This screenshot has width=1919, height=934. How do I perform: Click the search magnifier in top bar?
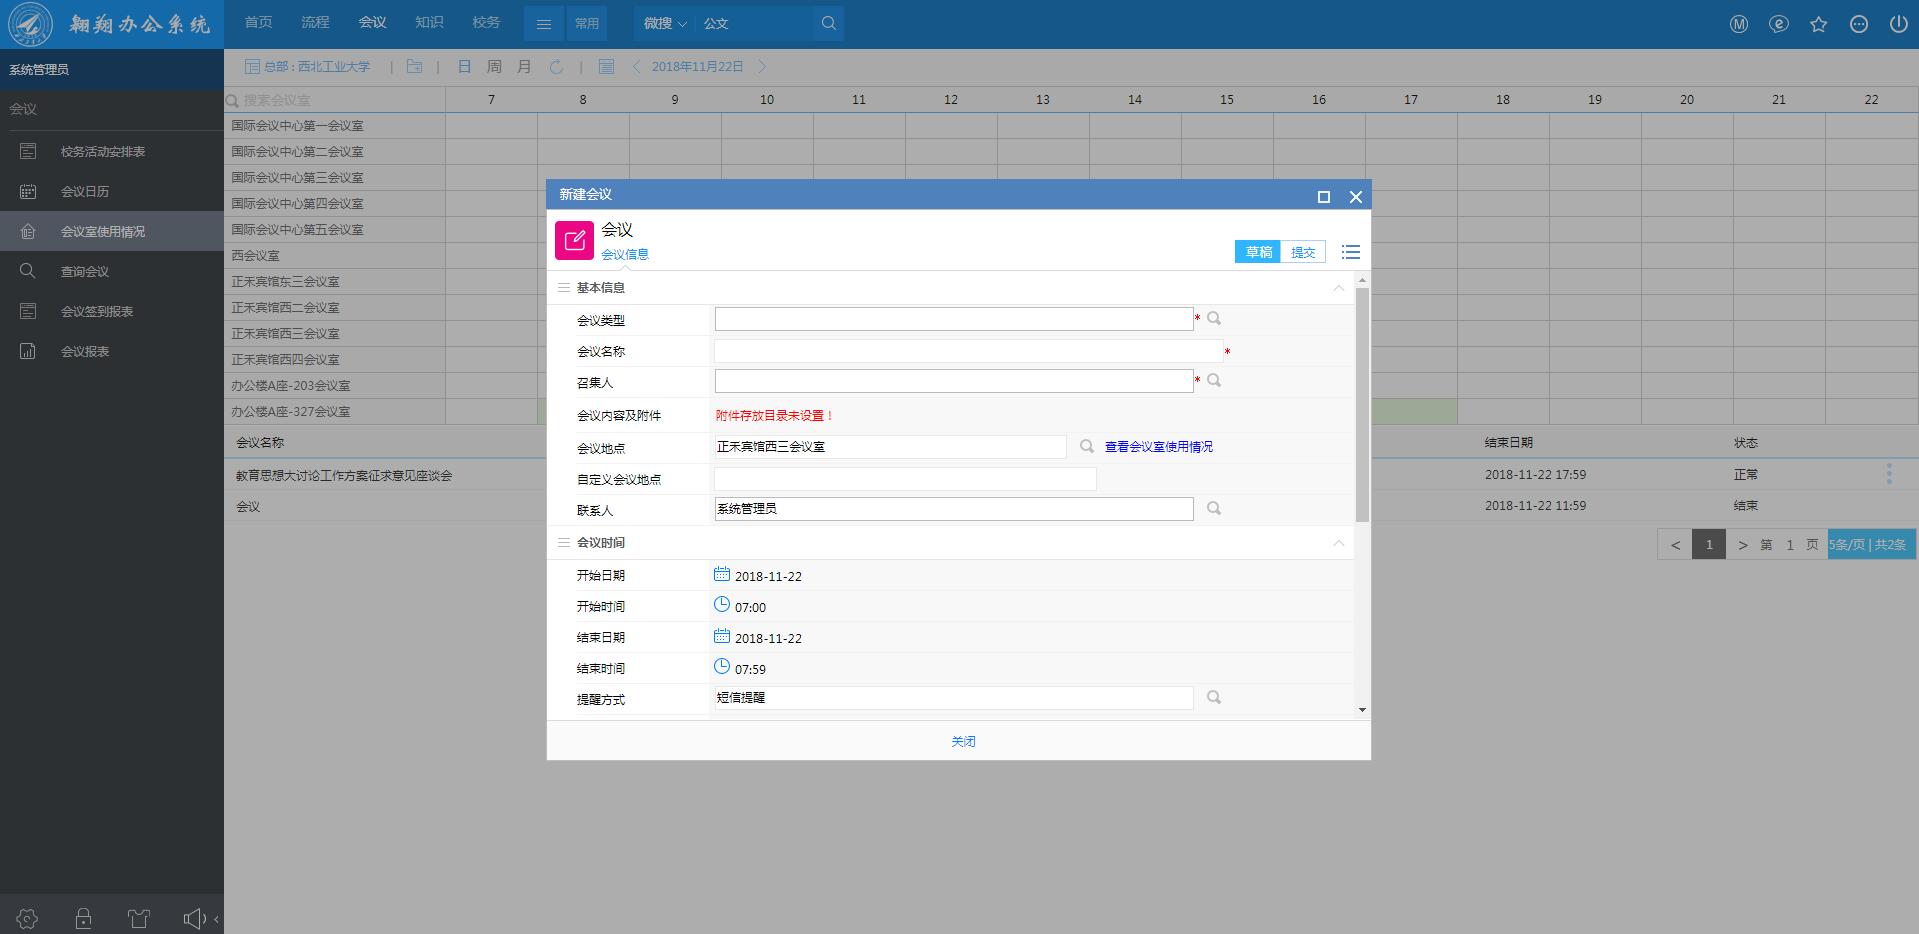pyautogui.click(x=828, y=23)
